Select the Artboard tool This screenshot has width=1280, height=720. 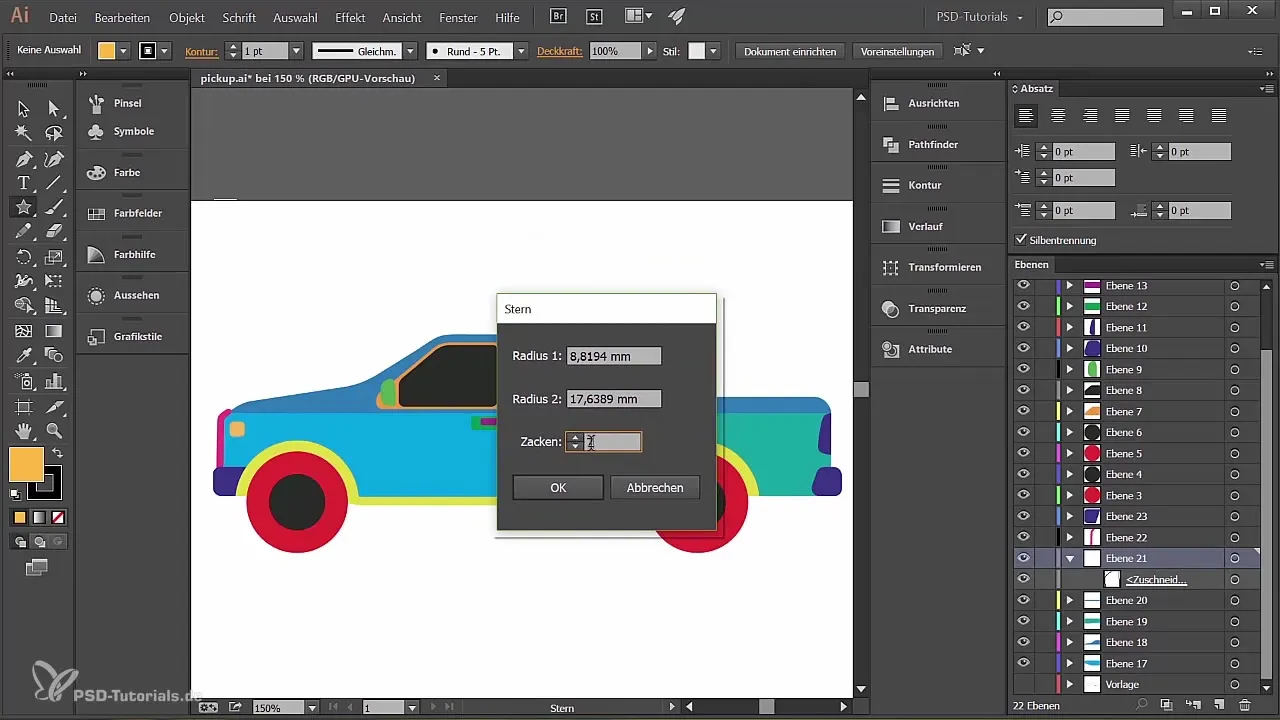[x=24, y=406]
